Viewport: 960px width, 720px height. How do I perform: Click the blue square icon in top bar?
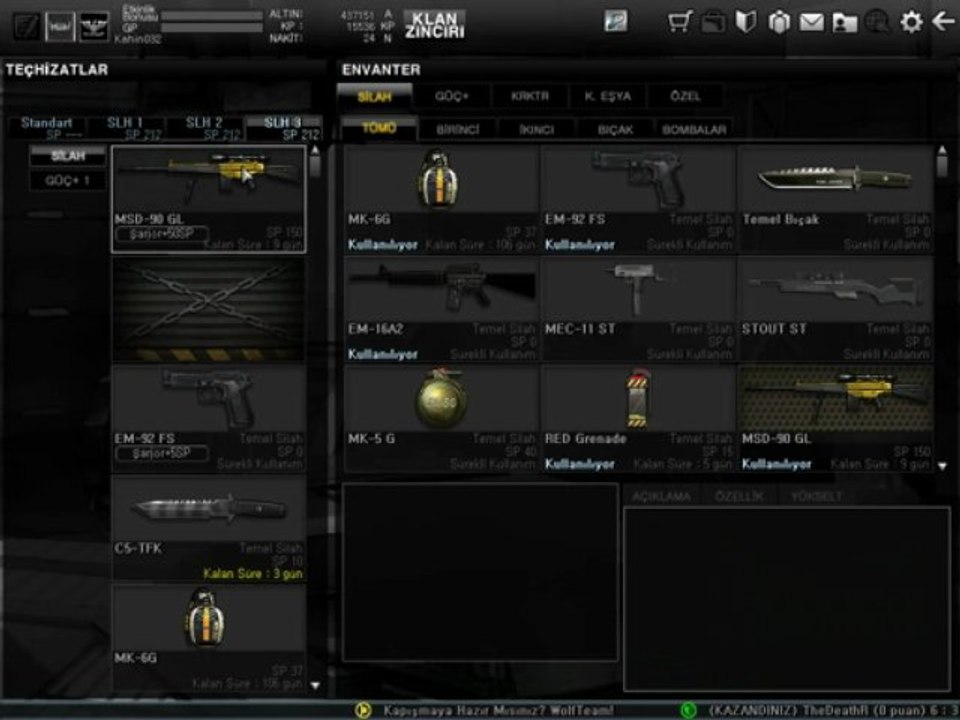click(x=615, y=21)
